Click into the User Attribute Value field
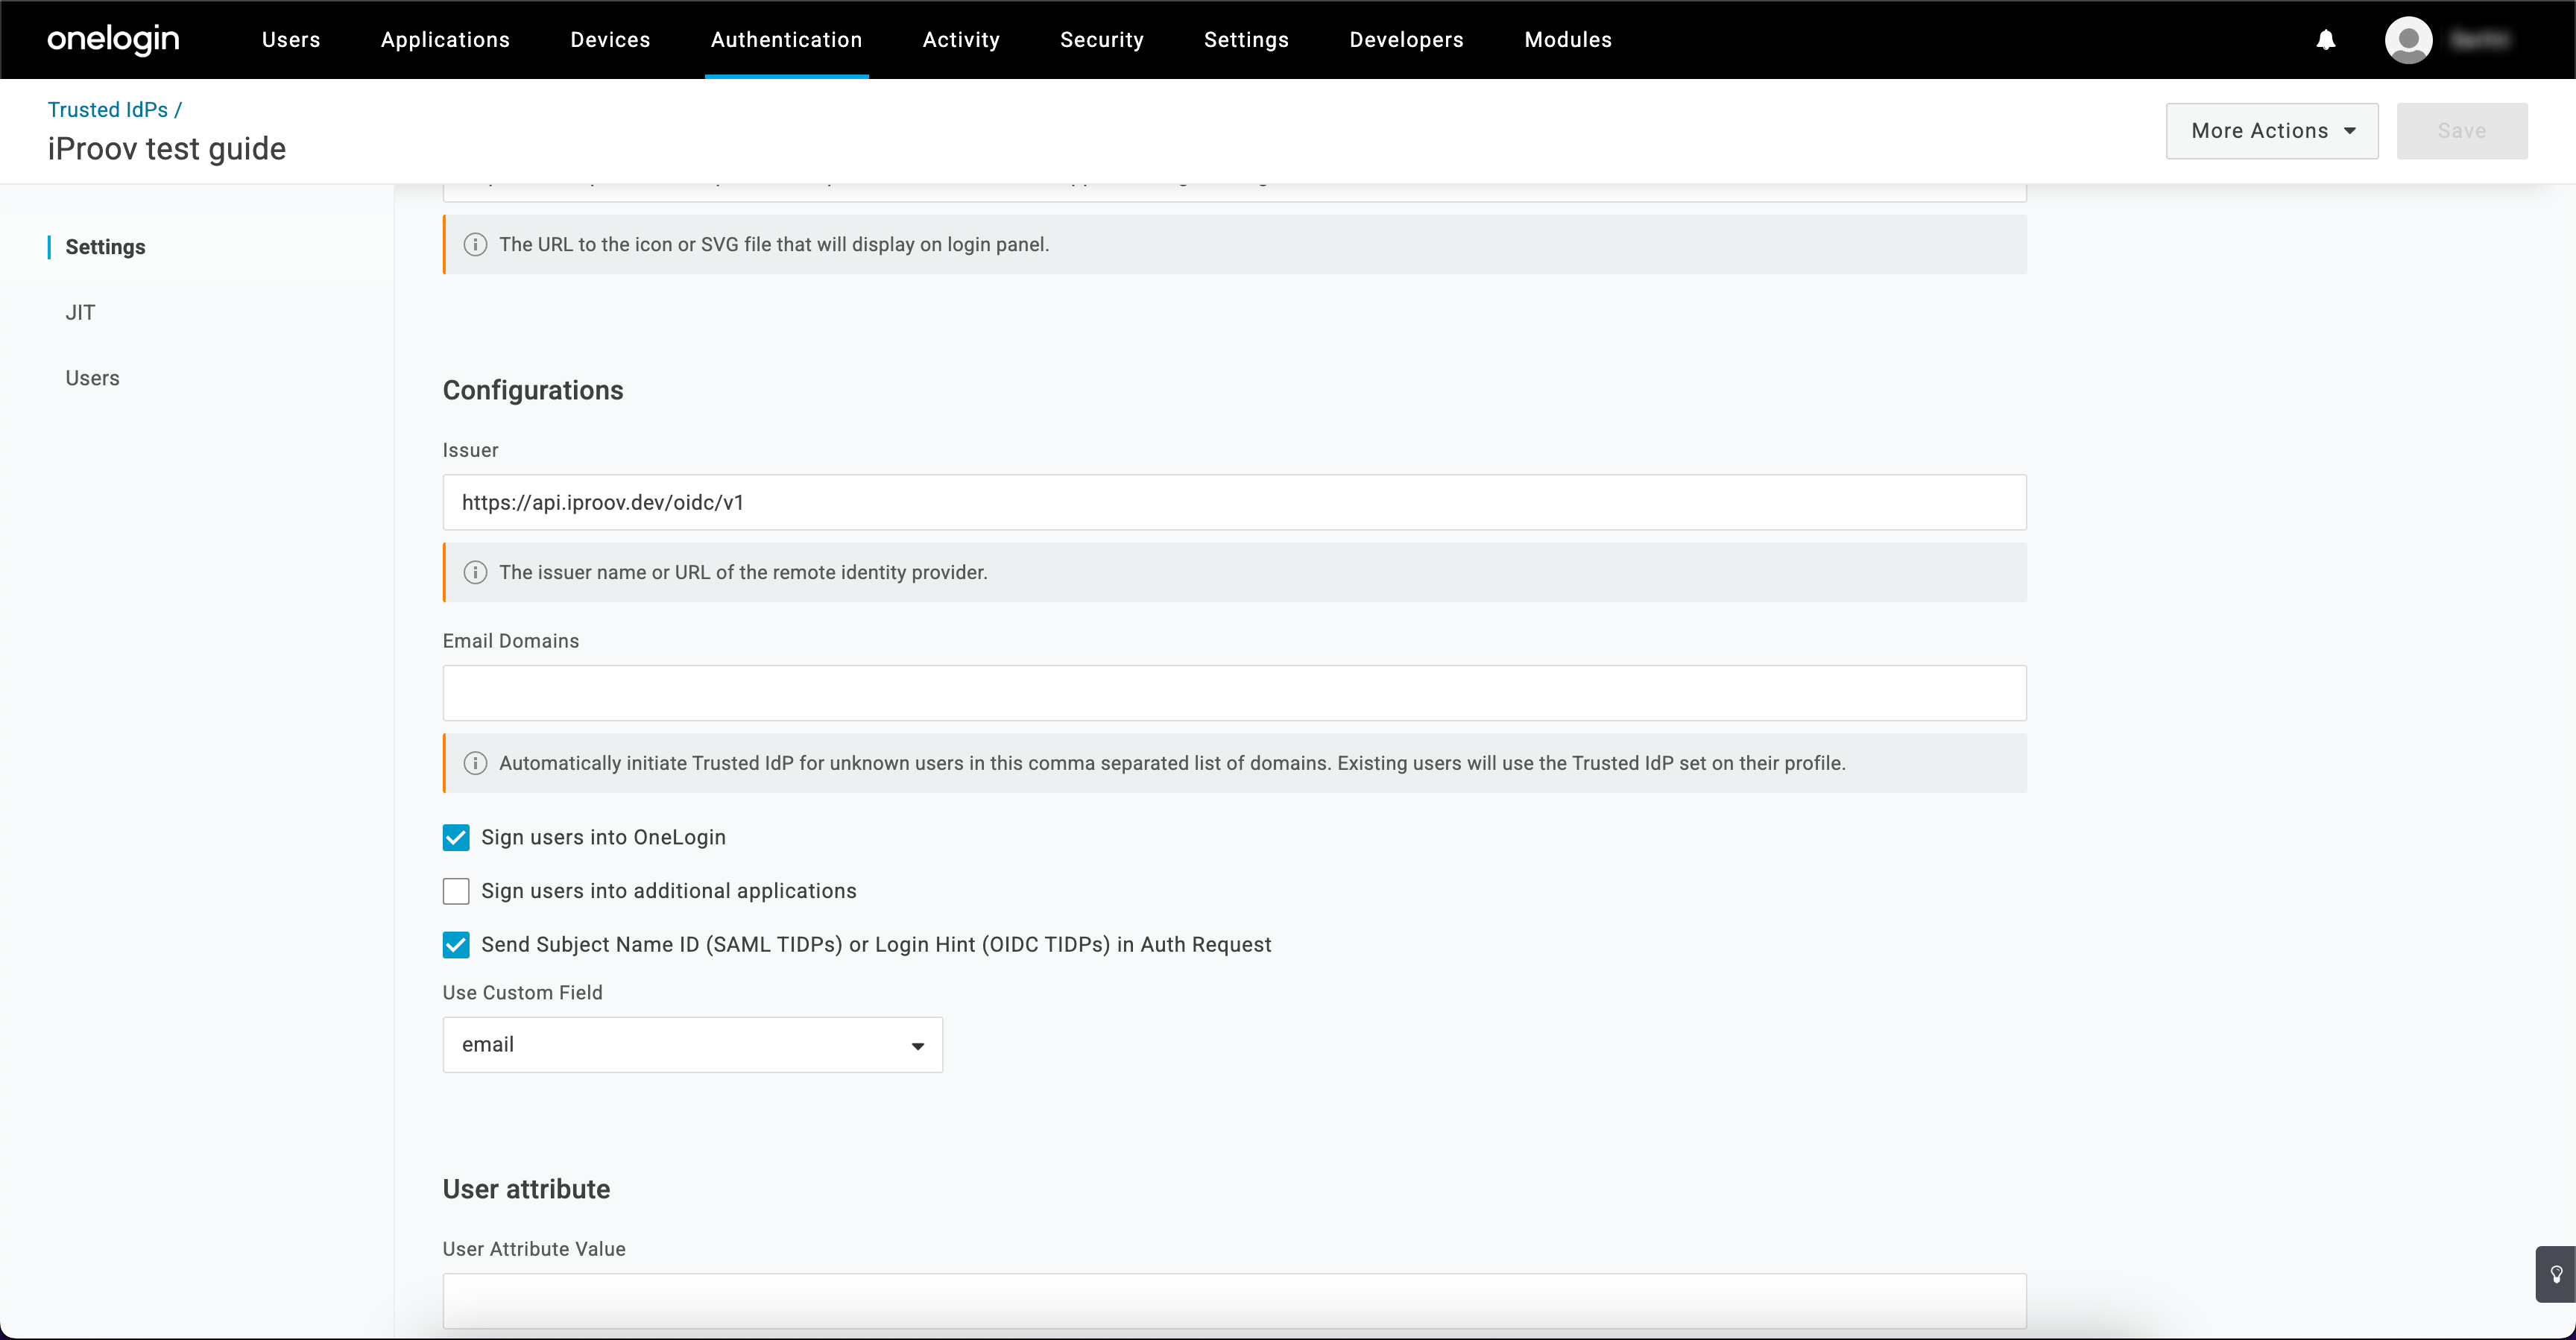The height and width of the screenshot is (1340, 2576). pyautogui.click(x=1234, y=1302)
